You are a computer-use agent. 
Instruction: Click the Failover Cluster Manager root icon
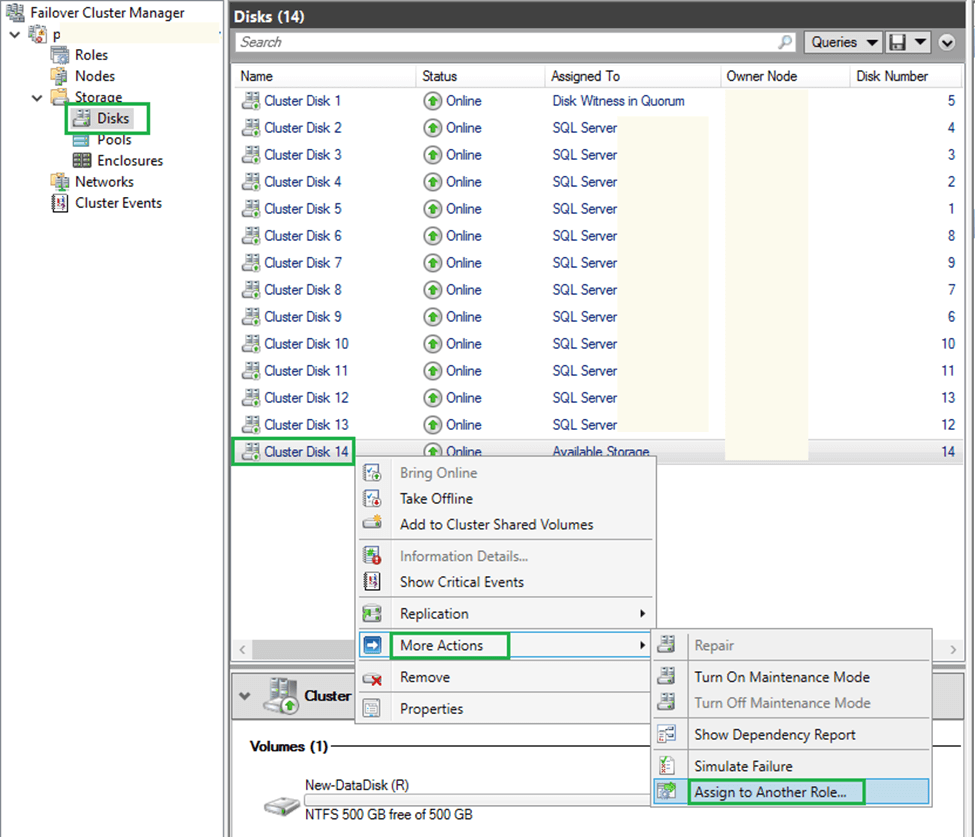tap(15, 12)
